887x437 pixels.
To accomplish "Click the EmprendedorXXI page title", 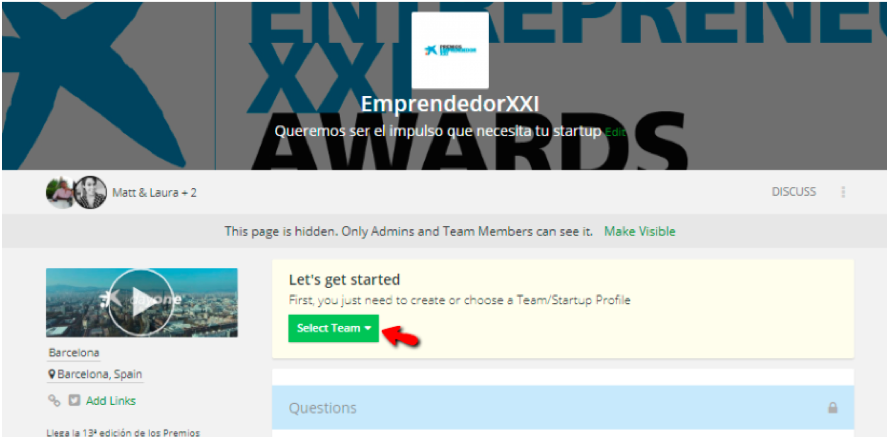I will coord(450,104).
